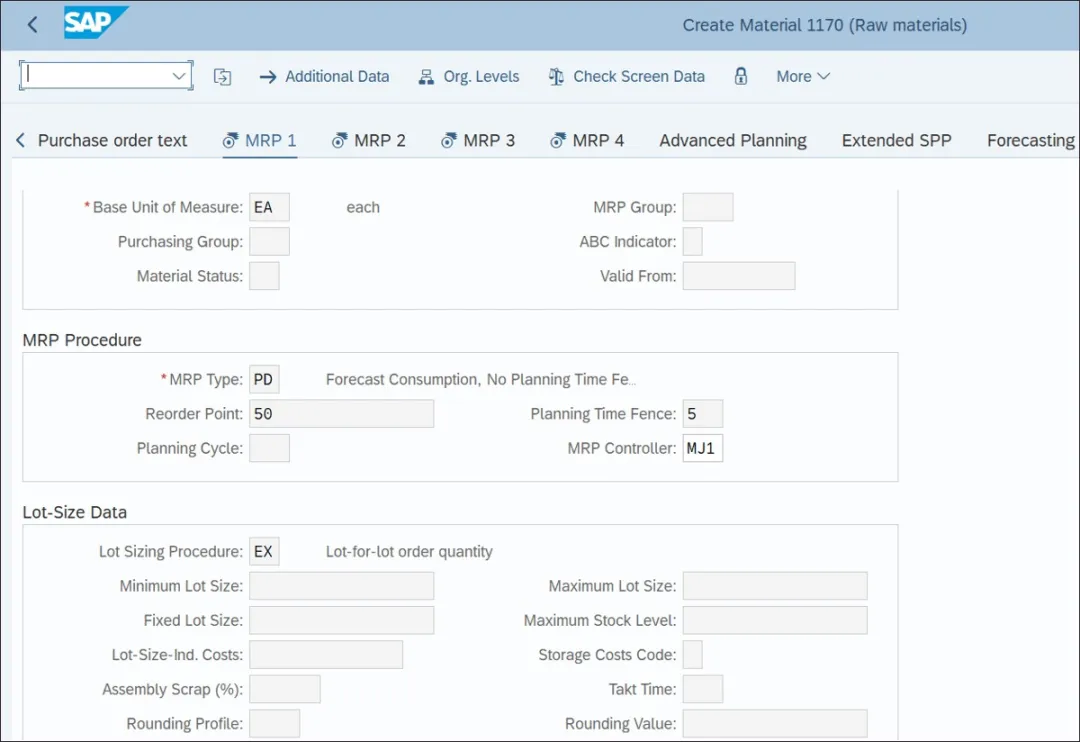Click the Fixed Lot Size field
The width and height of the screenshot is (1080, 742).
pos(342,621)
